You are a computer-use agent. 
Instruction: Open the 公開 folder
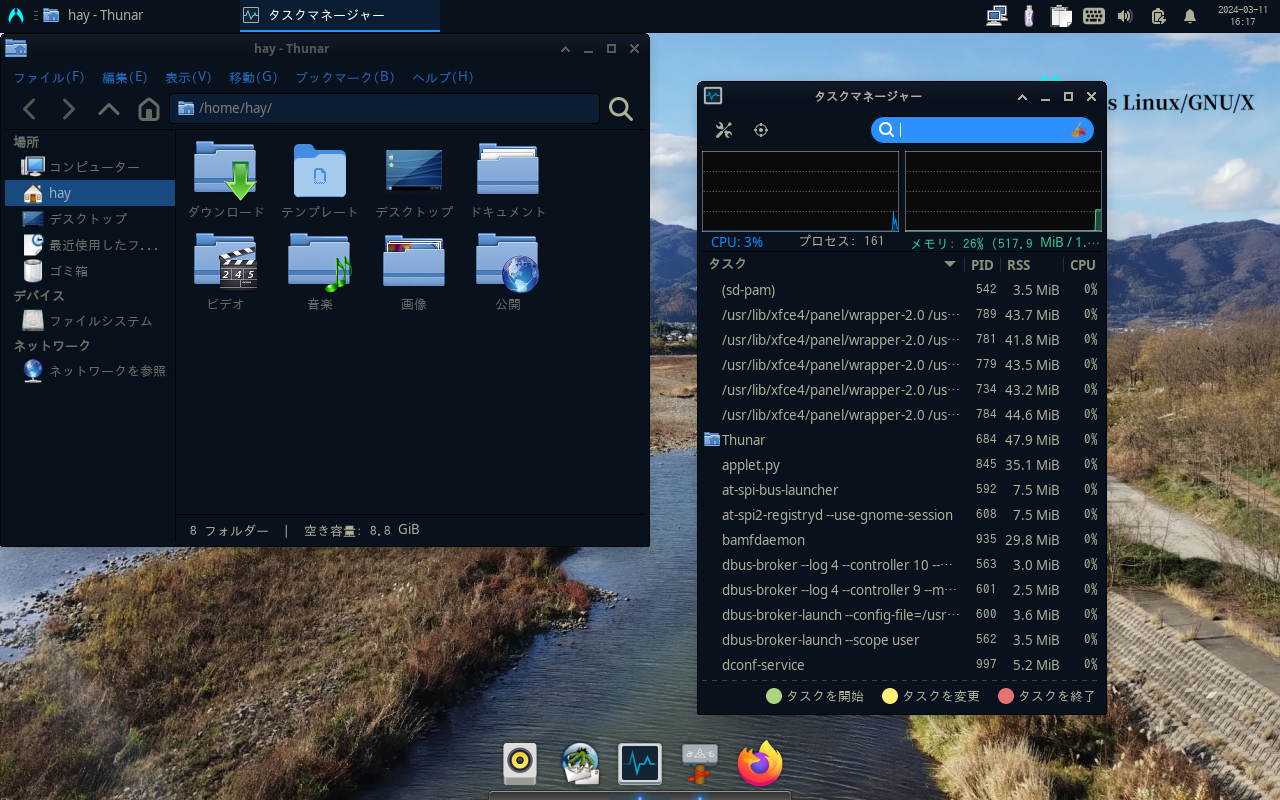pos(508,272)
